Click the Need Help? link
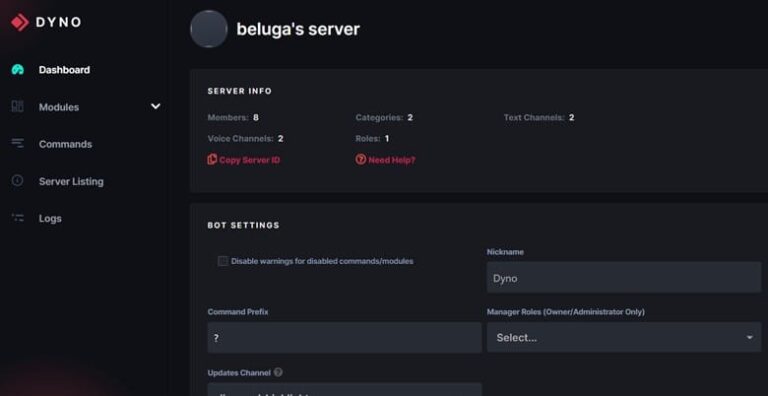This screenshot has height=396, width=768. tap(391, 160)
